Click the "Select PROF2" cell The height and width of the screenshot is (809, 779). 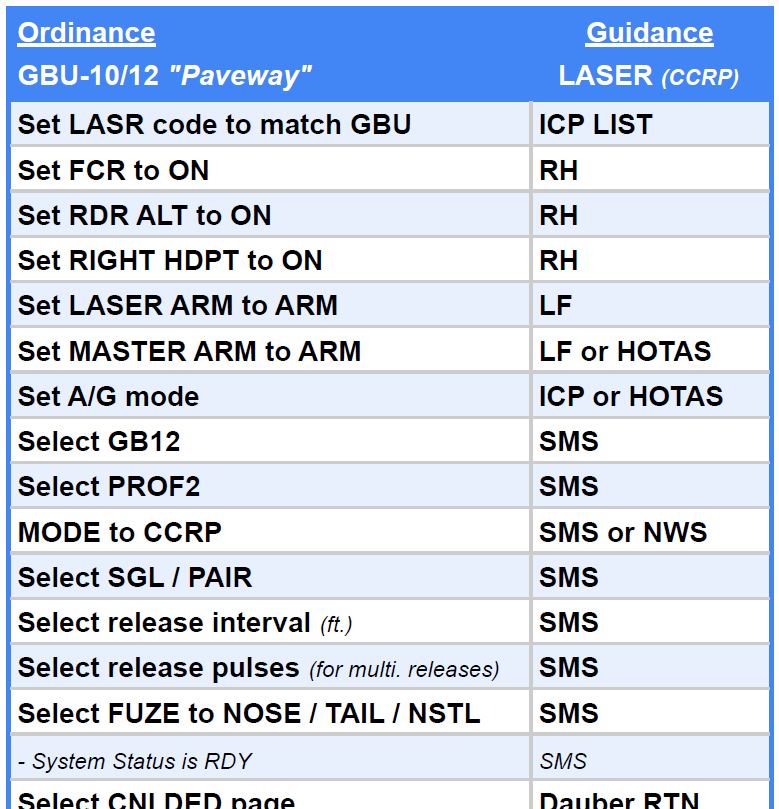pyautogui.click(x=109, y=487)
